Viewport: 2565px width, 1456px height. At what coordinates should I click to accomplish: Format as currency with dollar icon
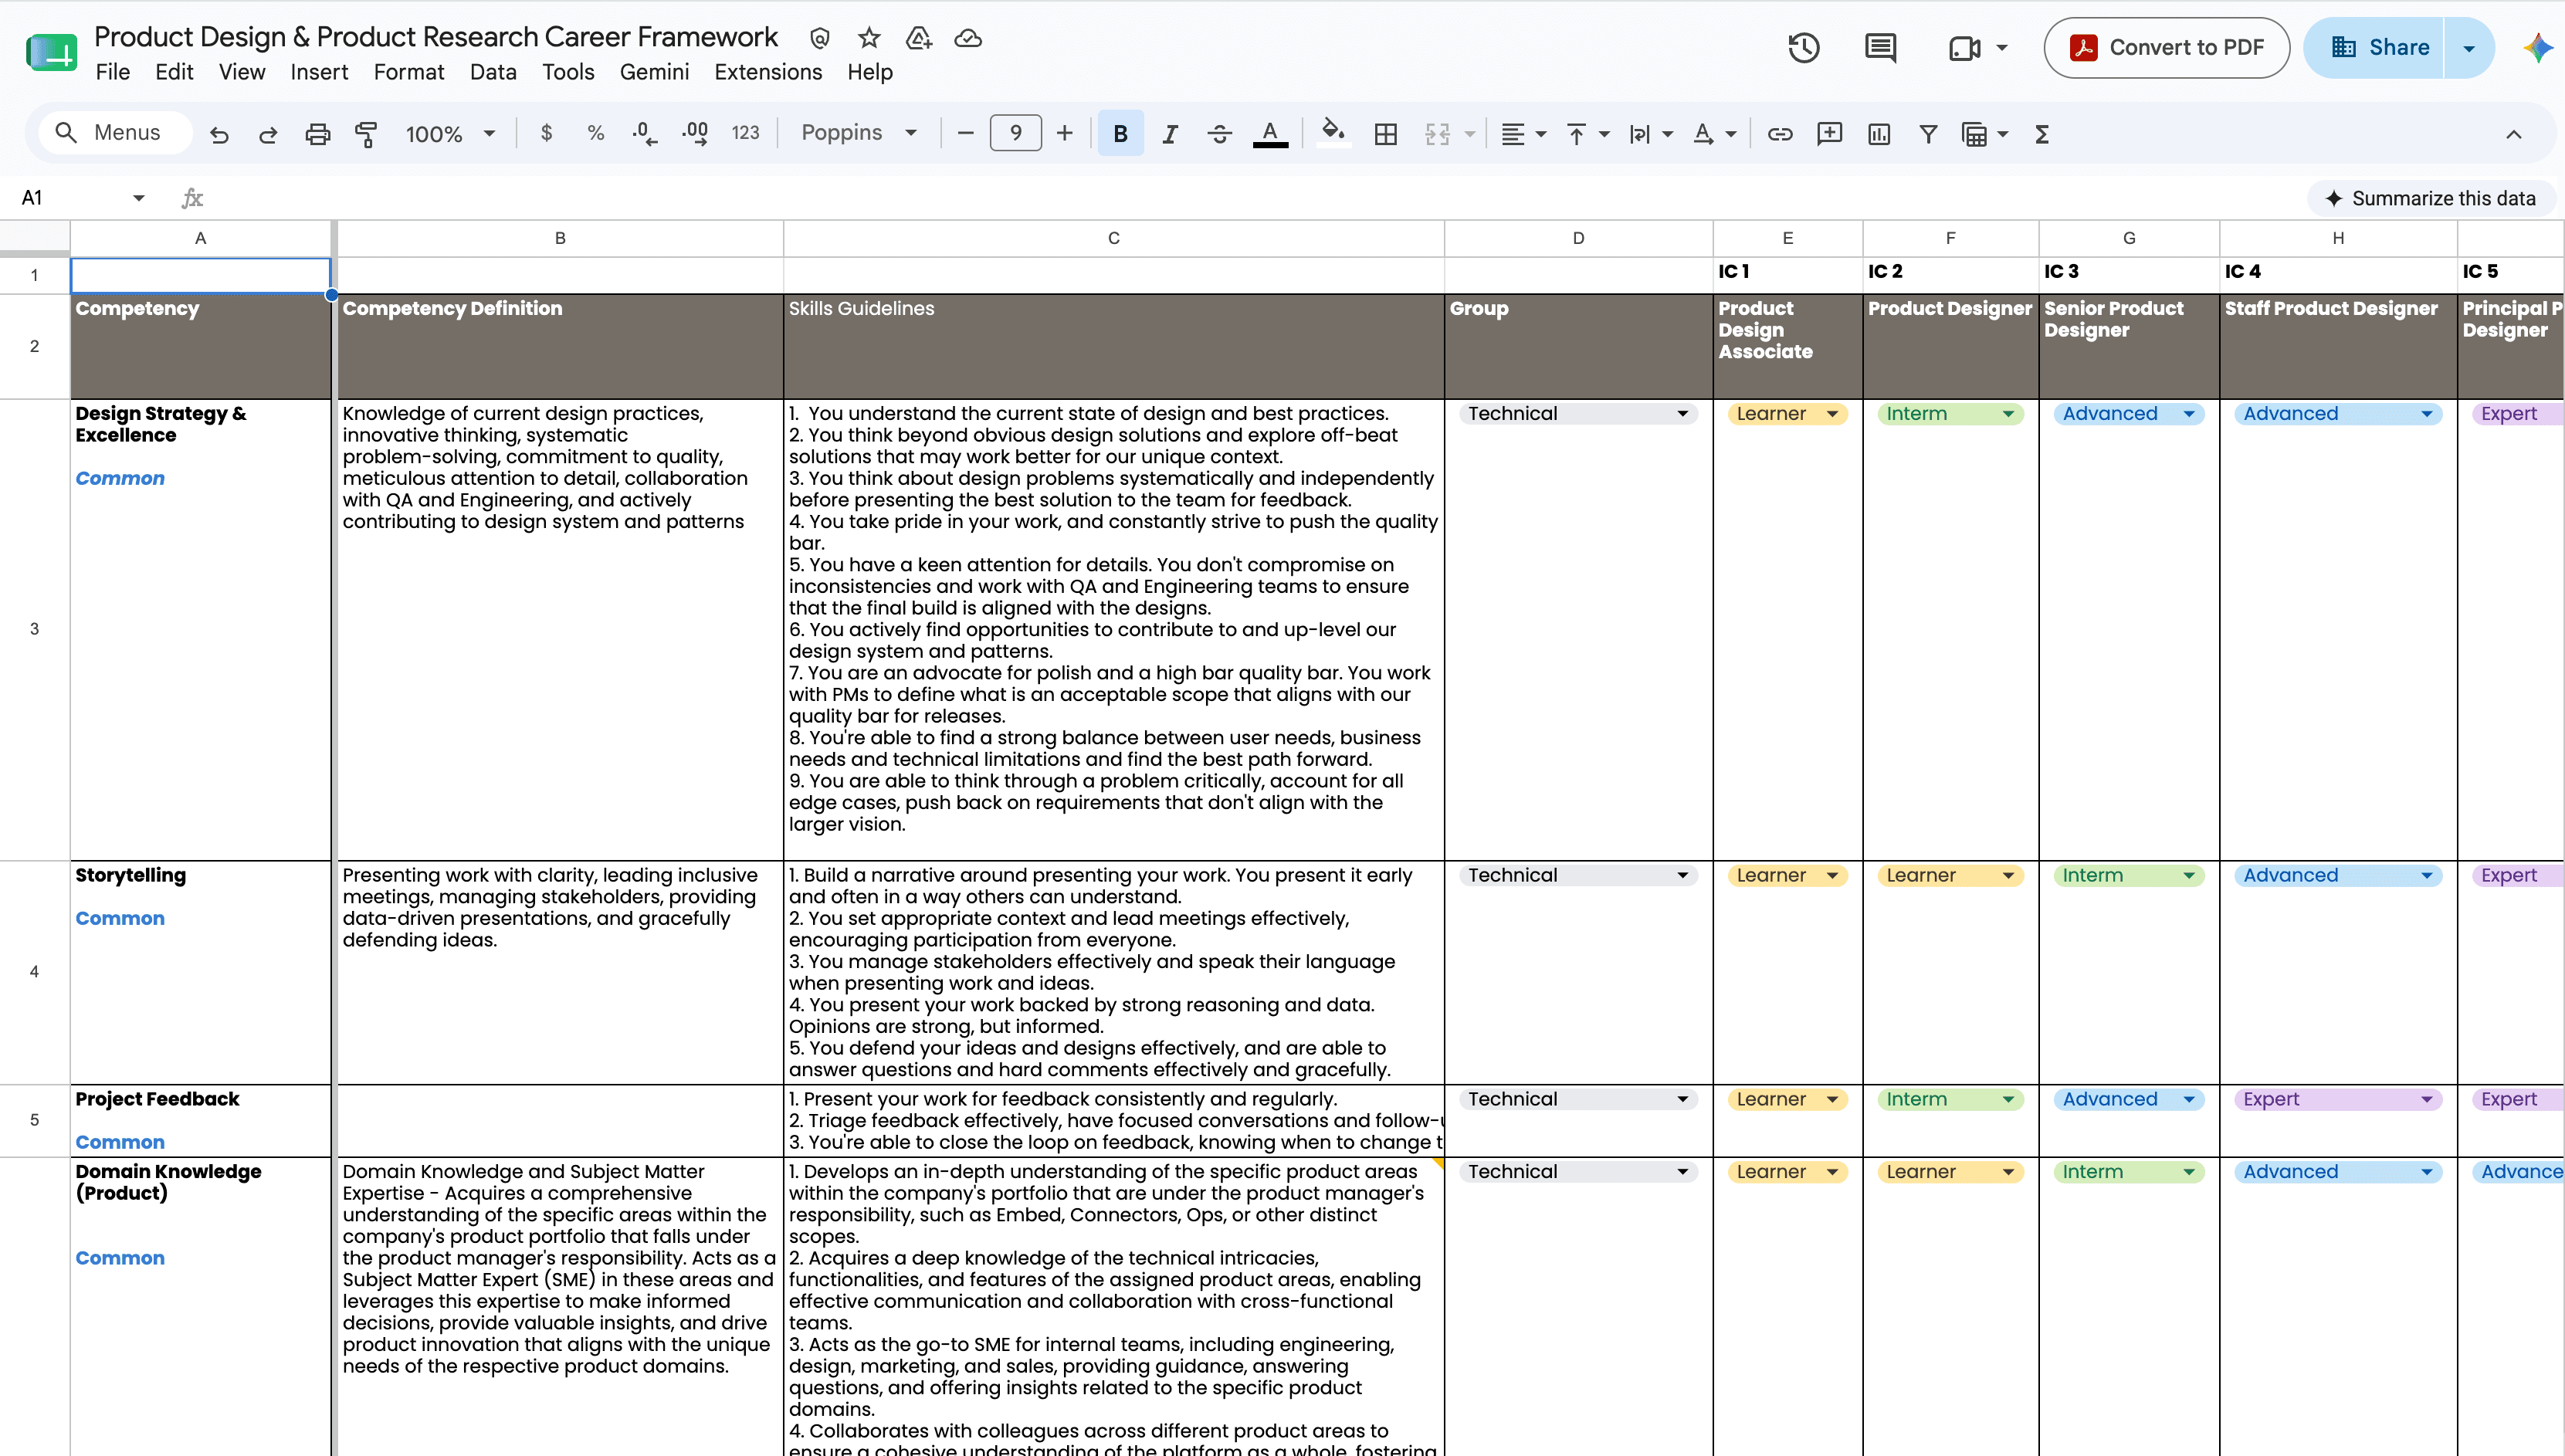(546, 133)
